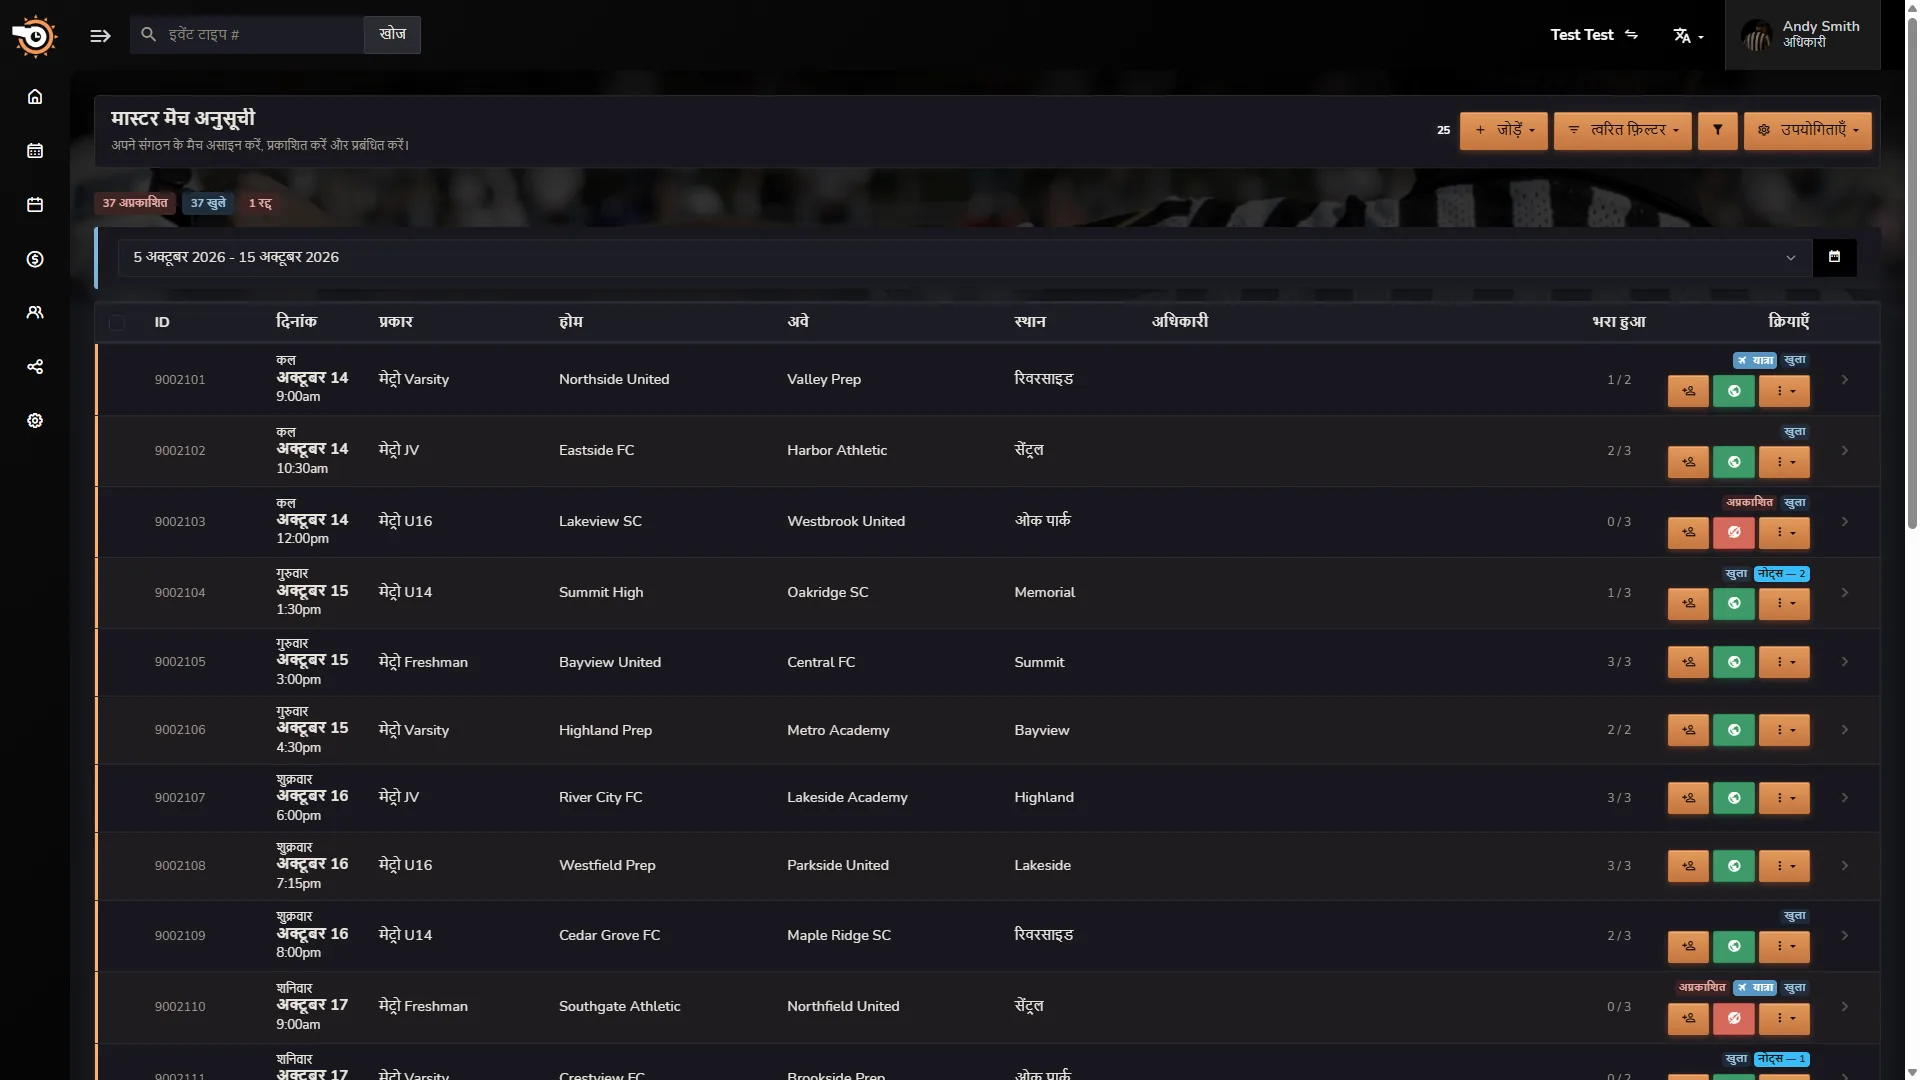Open the उपयोगिताएँ utilities dropdown
This screenshot has width=1920, height=1080.
coord(1807,131)
